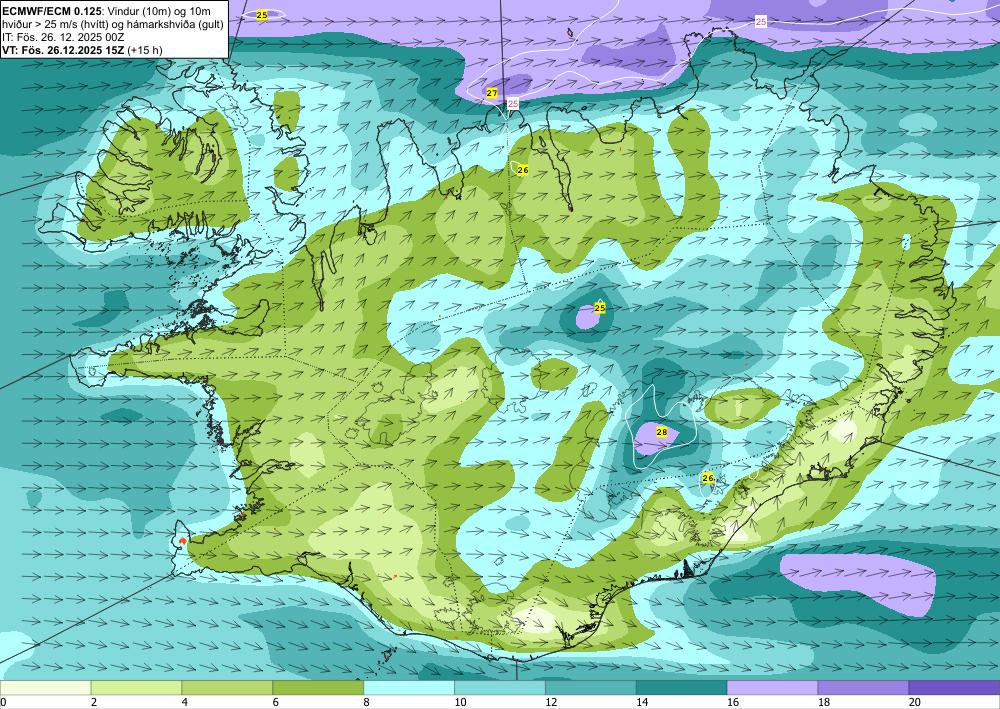Click the "(+15 h)" forecast offset text

click(145, 50)
